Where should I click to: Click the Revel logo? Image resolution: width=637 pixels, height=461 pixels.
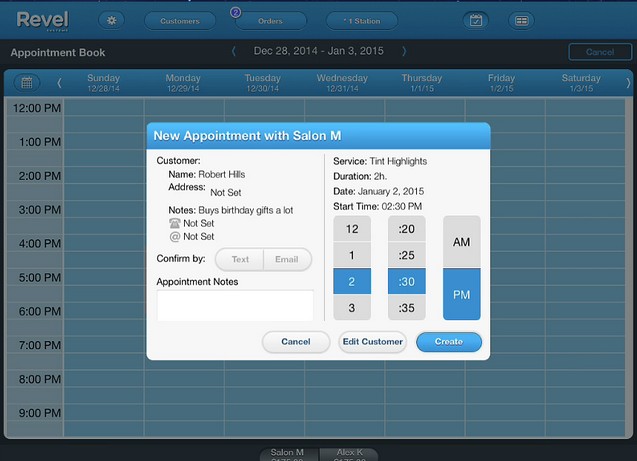(43, 20)
